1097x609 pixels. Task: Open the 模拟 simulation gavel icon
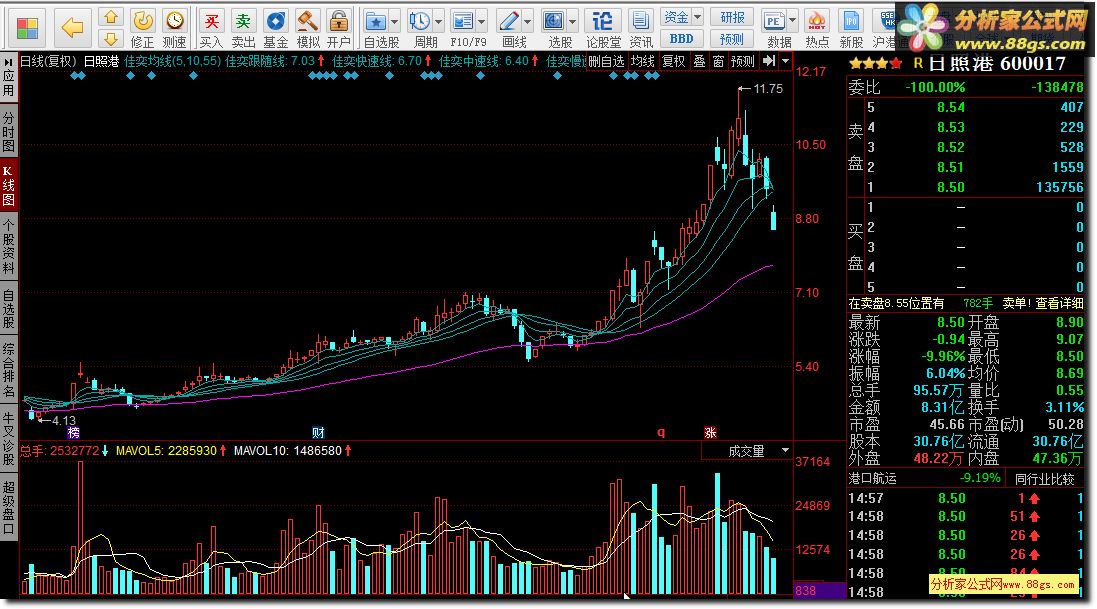coord(308,29)
